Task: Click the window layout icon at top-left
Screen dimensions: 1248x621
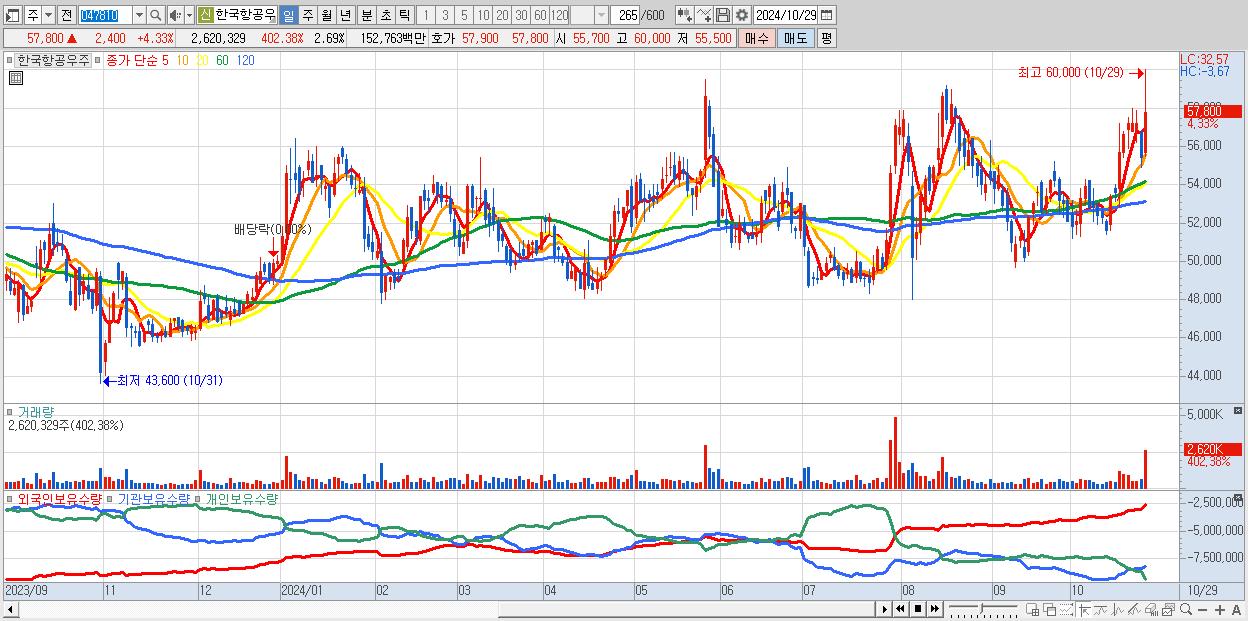Action: pyautogui.click(x=12, y=15)
